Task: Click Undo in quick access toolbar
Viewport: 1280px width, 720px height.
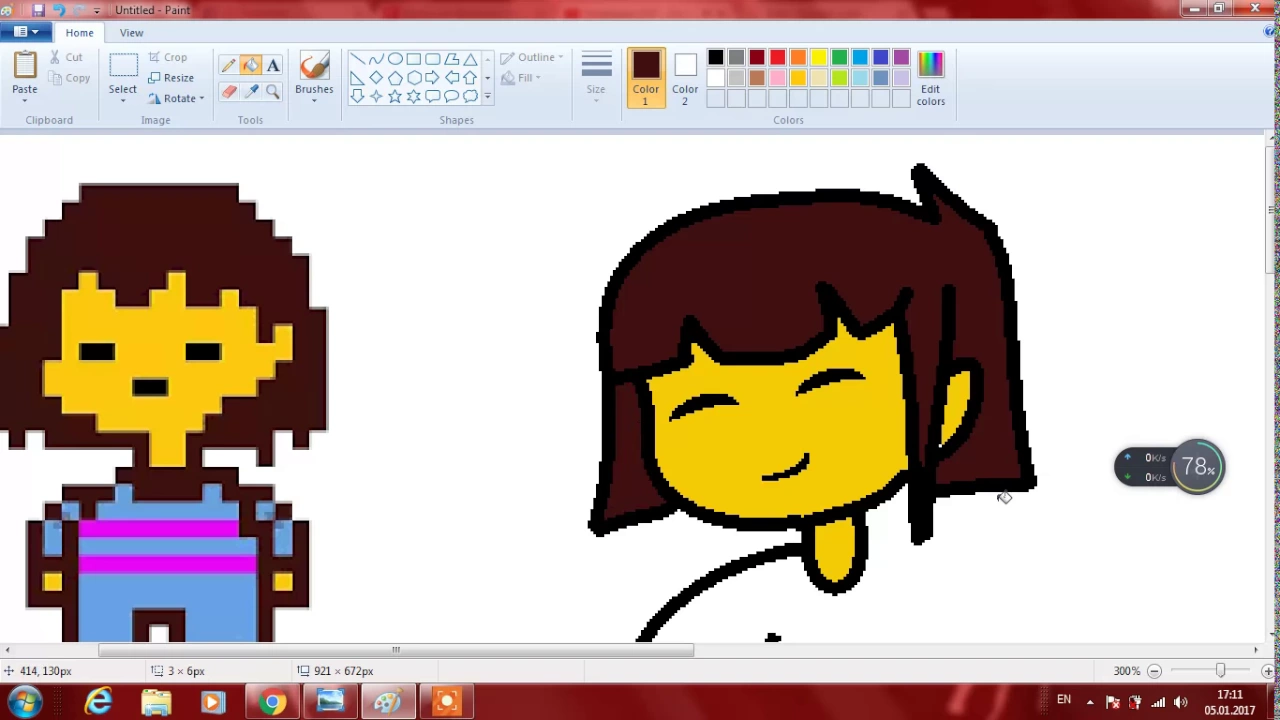Action: coord(59,10)
